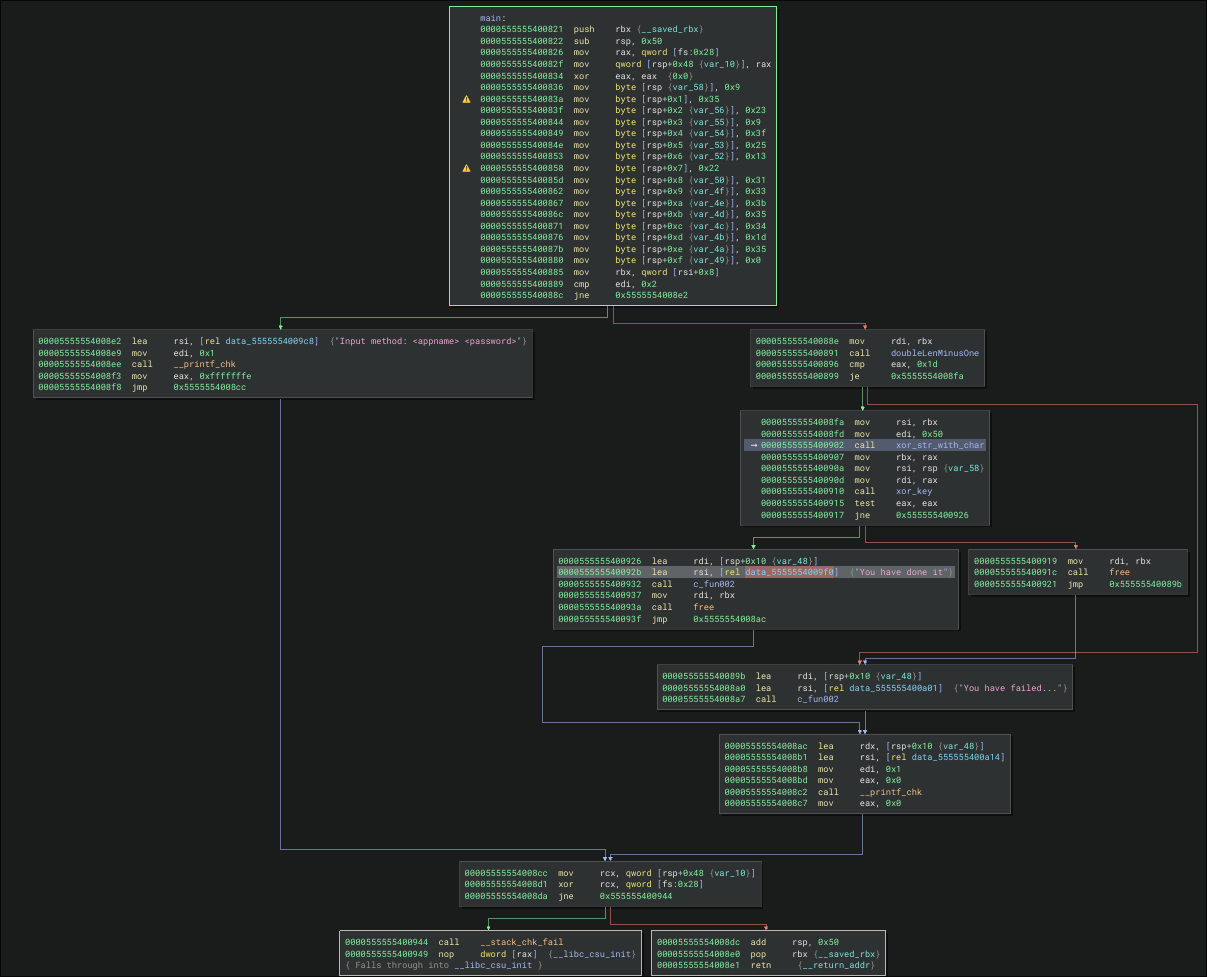Click the "You have failed..." string reference
This screenshot has height=977, width=1207.
(1012, 688)
